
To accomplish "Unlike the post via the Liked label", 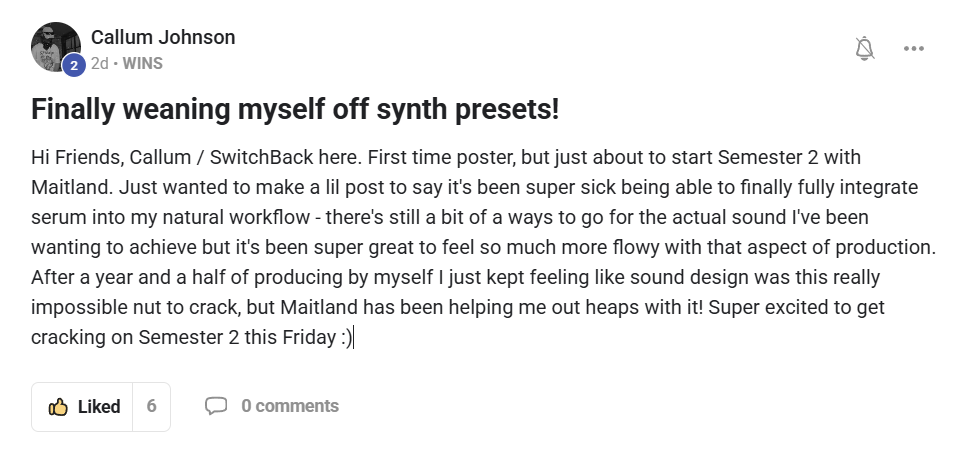I will click(99, 407).
